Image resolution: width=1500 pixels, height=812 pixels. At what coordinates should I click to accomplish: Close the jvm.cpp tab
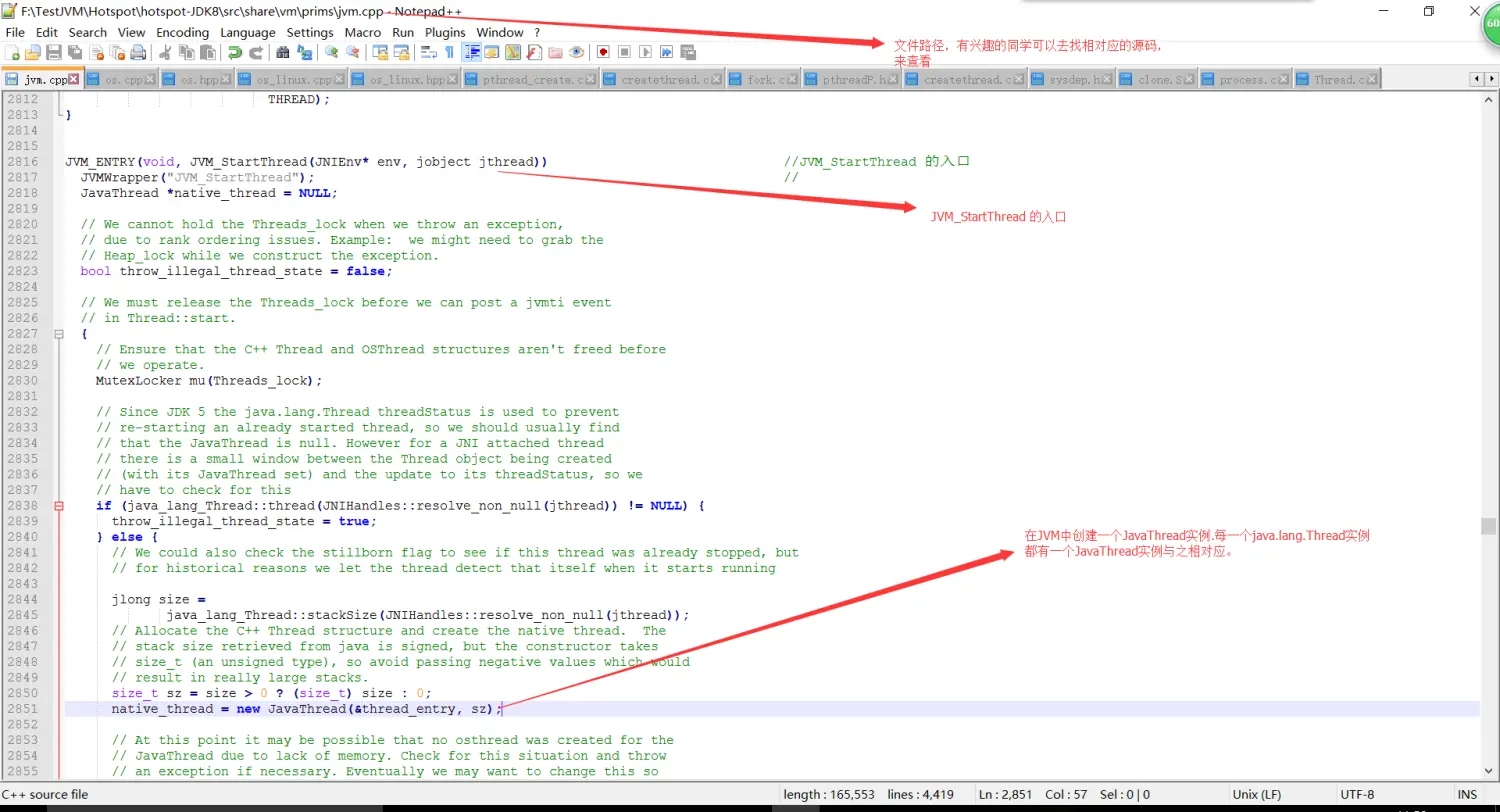[x=74, y=79]
